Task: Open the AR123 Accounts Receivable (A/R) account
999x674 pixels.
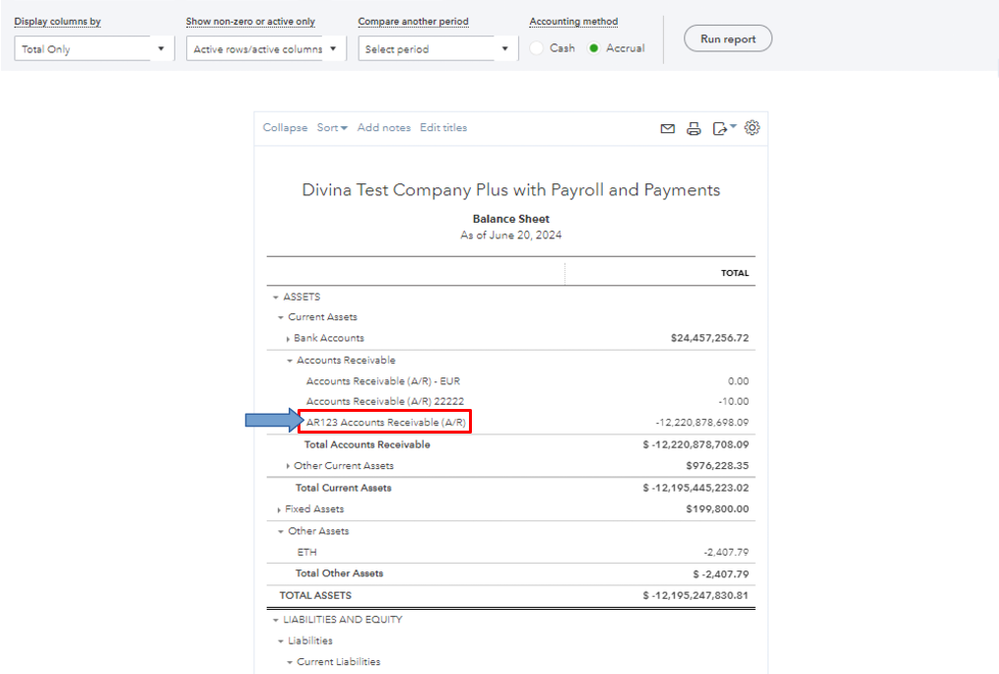Action: [386, 422]
